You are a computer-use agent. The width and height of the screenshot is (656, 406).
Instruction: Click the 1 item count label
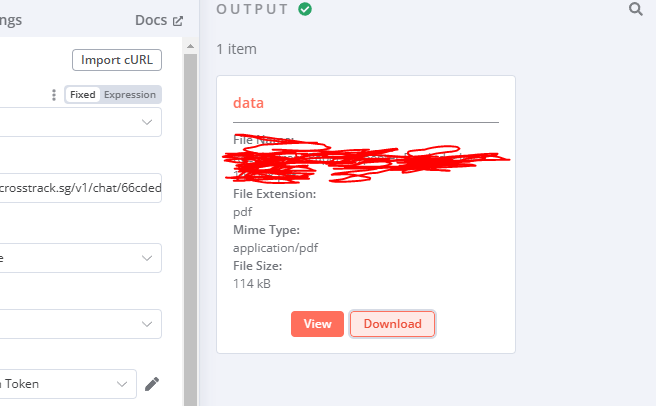[x=236, y=49]
